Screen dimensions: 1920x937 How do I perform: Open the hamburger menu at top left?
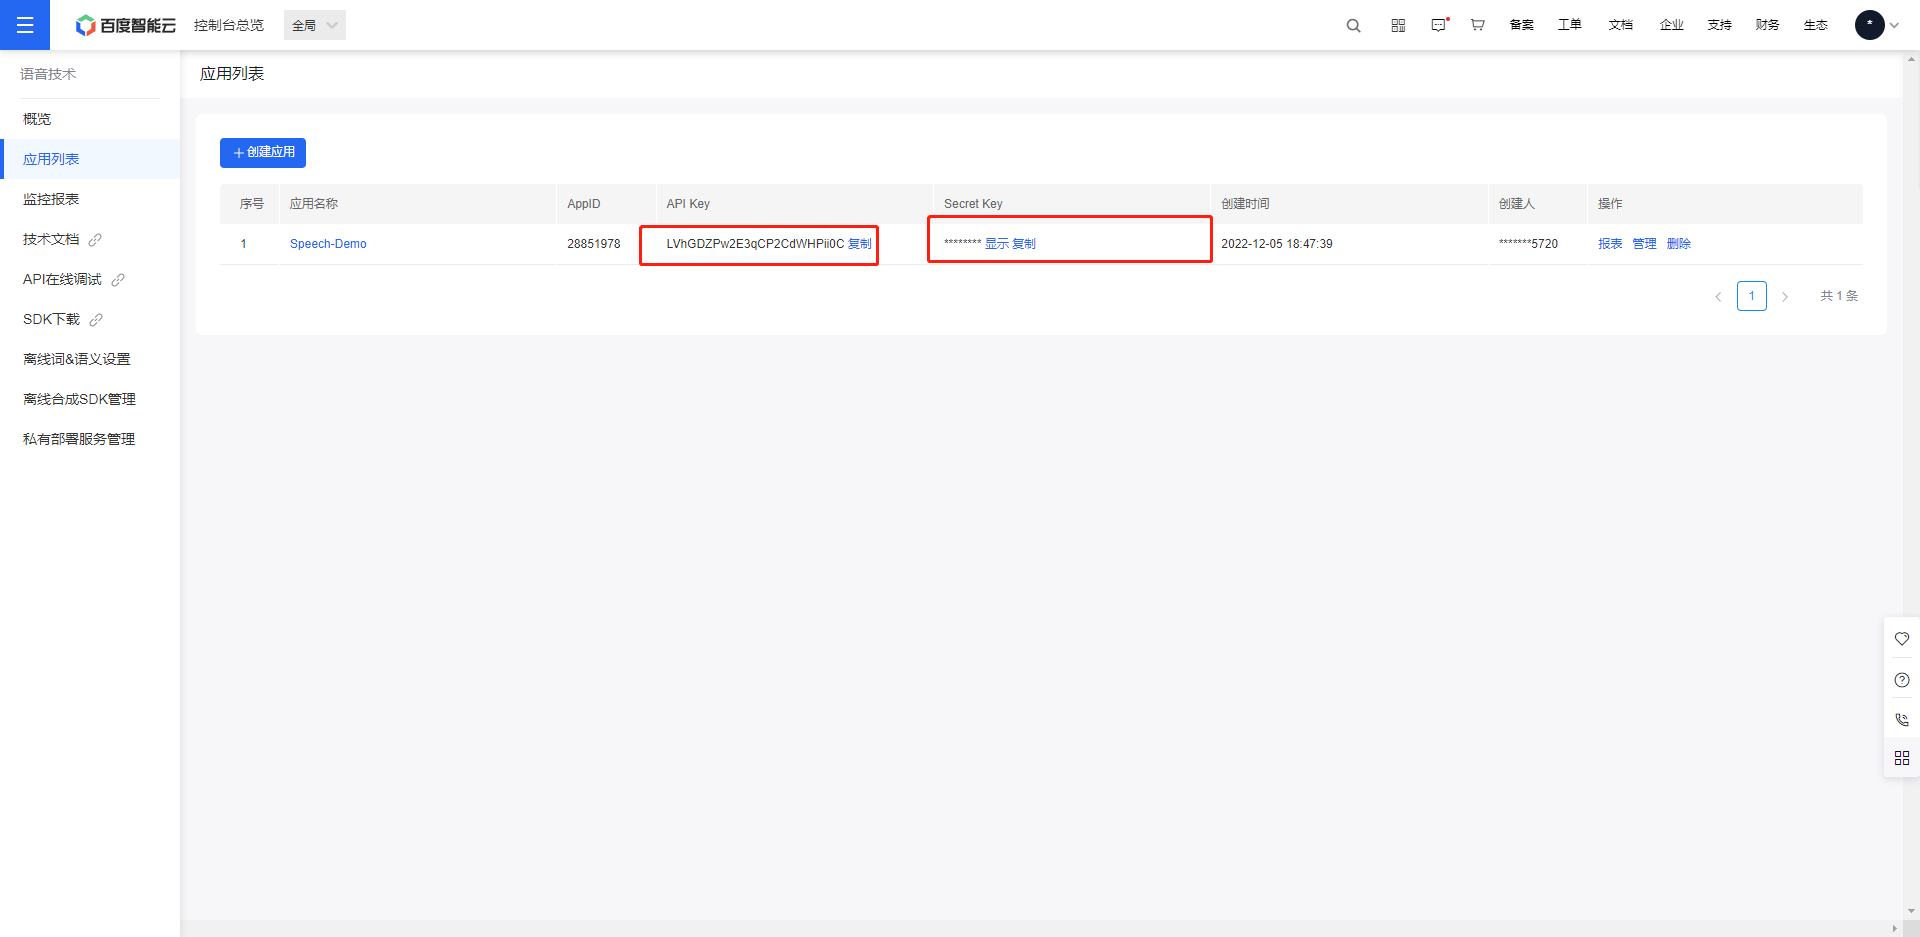click(x=25, y=25)
